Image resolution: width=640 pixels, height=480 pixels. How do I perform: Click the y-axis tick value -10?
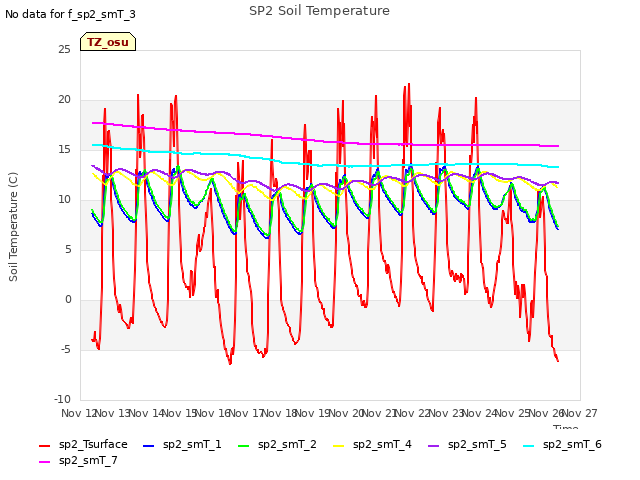[x=62, y=400]
